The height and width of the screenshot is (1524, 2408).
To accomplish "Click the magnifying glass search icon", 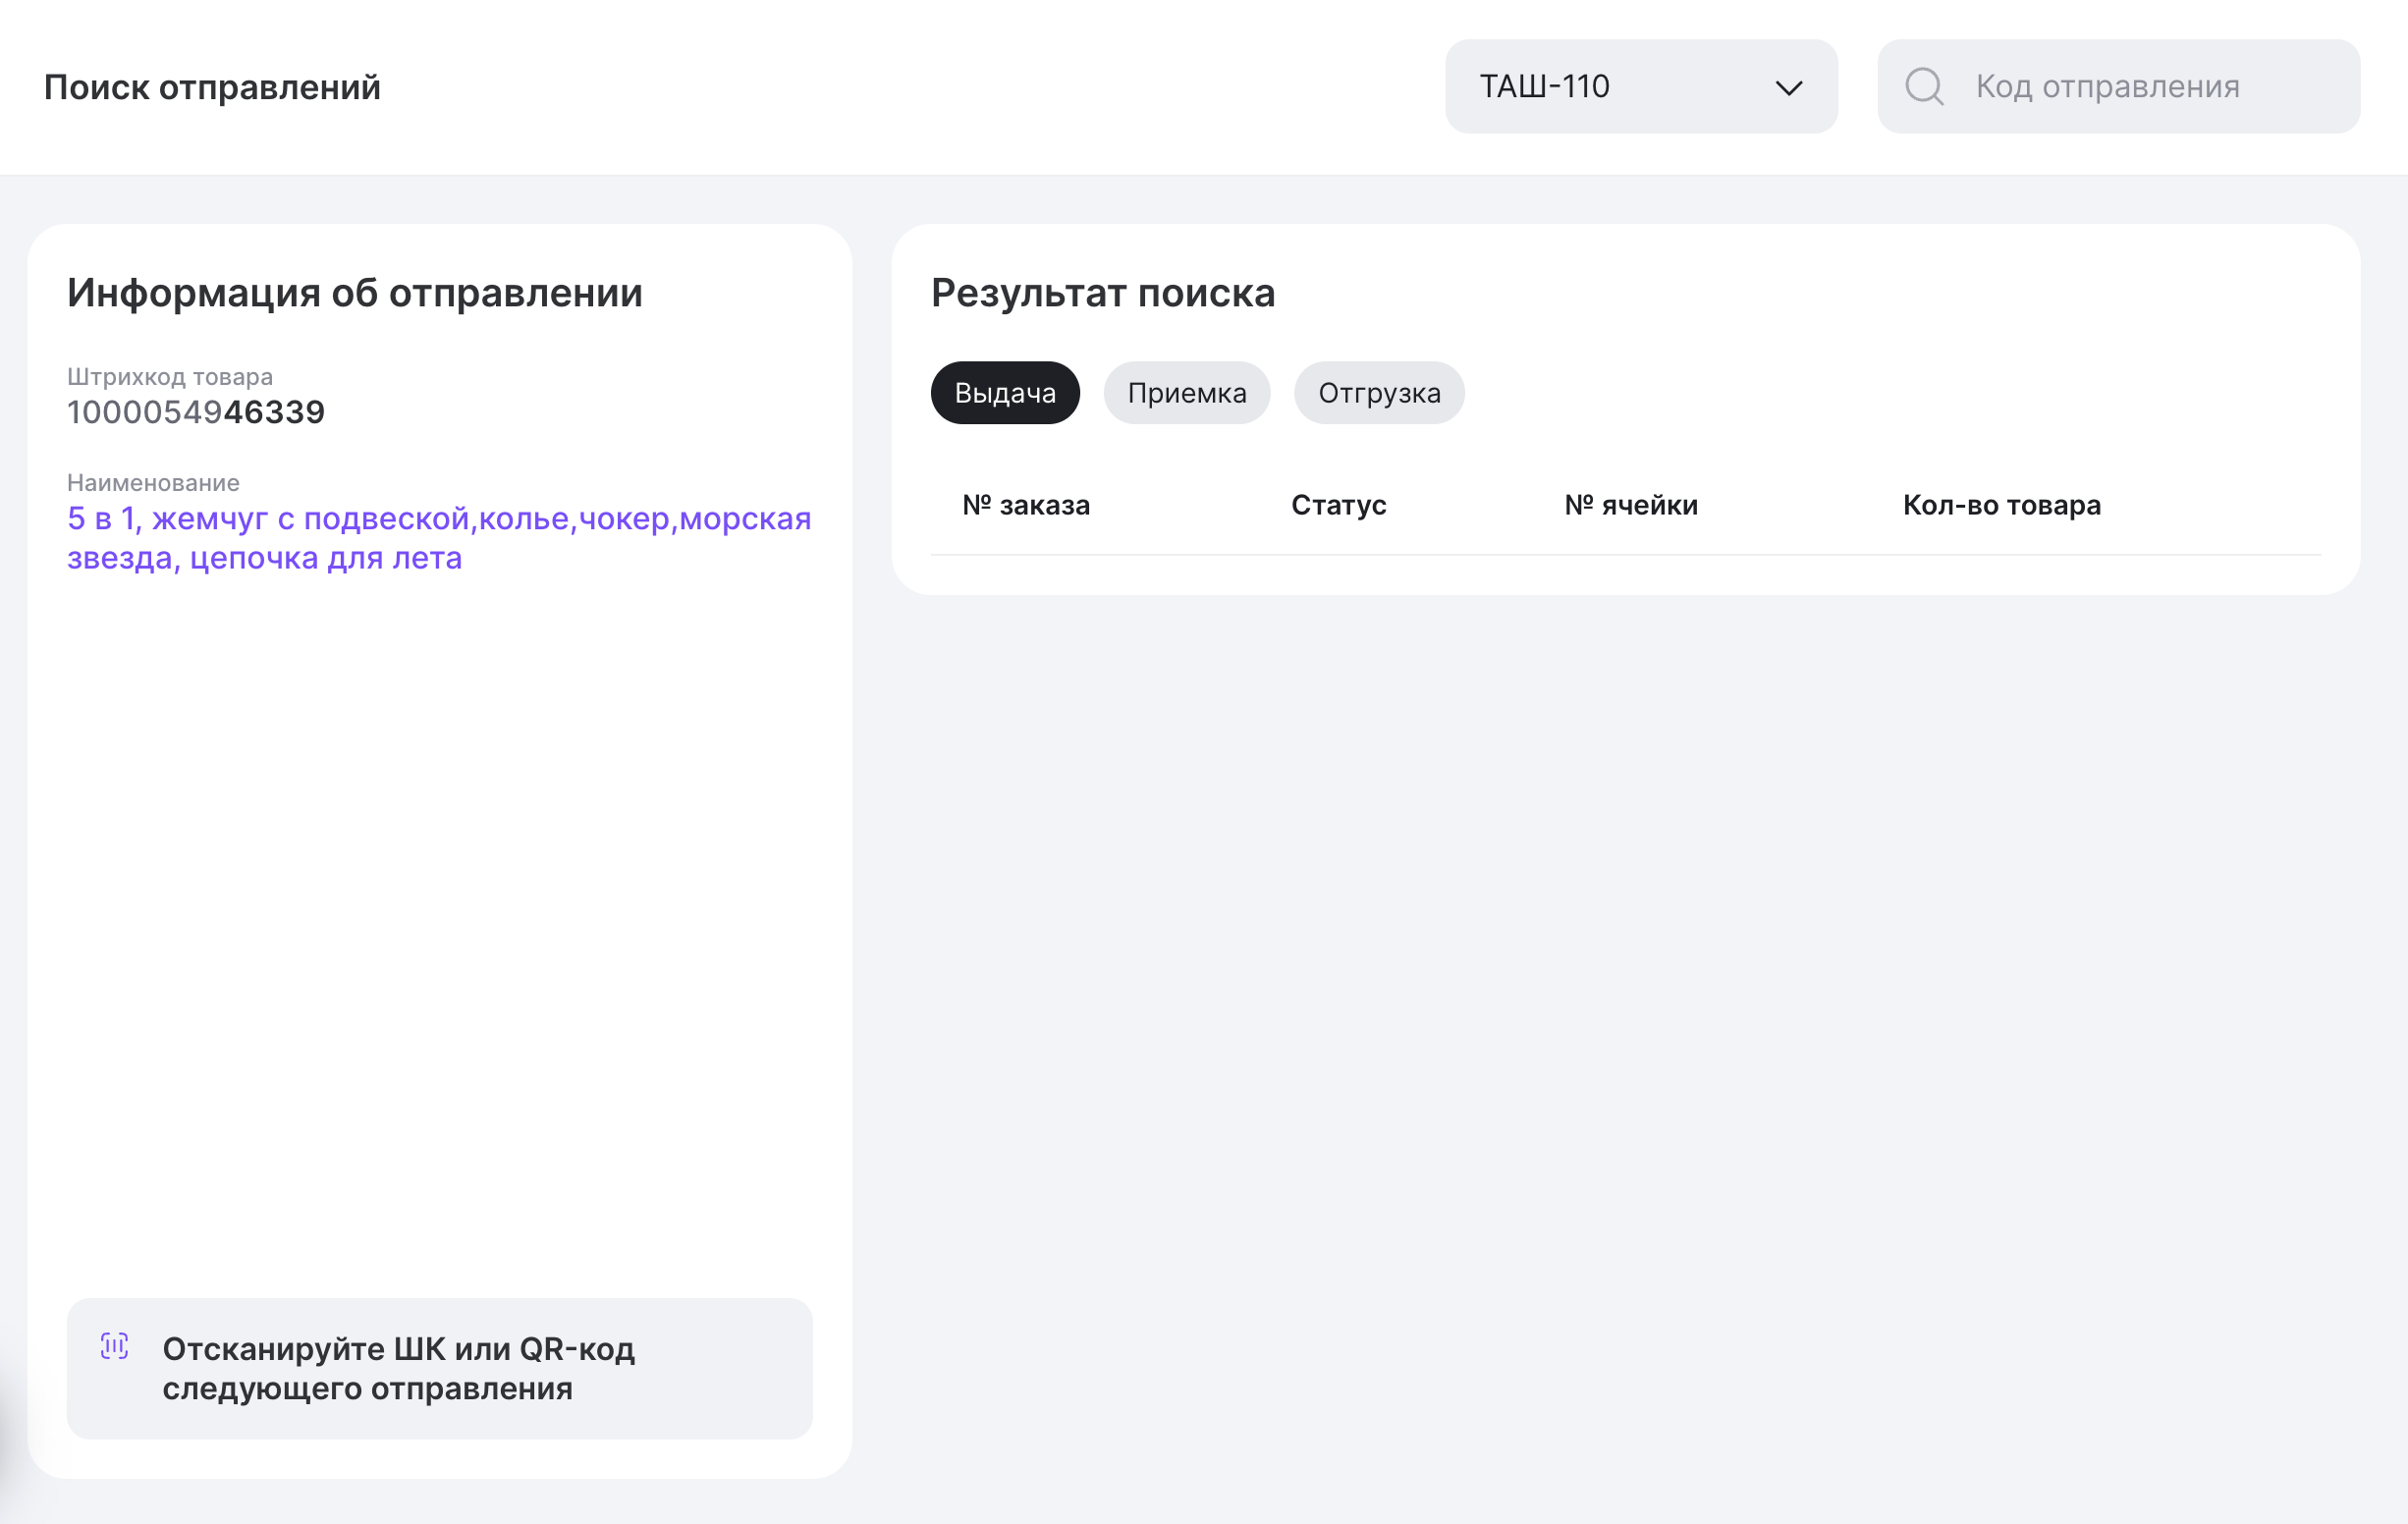I will [1923, 87].
